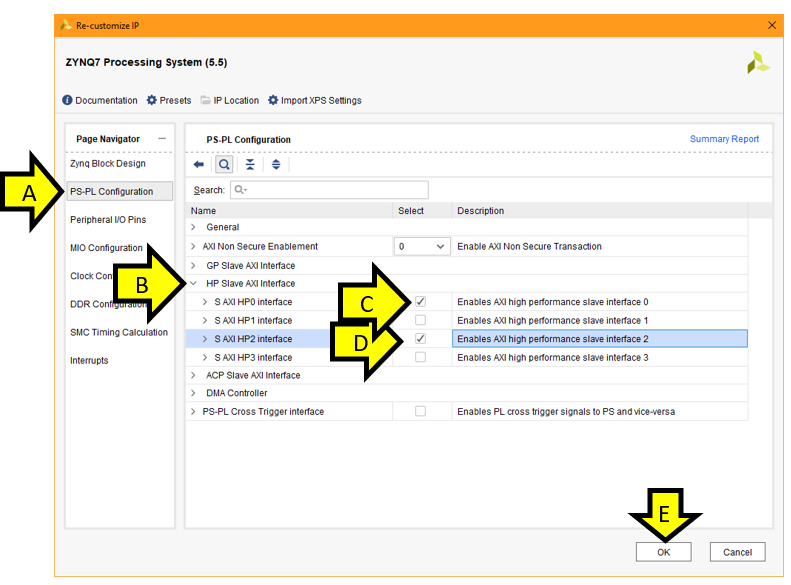Open SMC Timing Calculation page
This screenshot has width=791, height=585.
119,332
